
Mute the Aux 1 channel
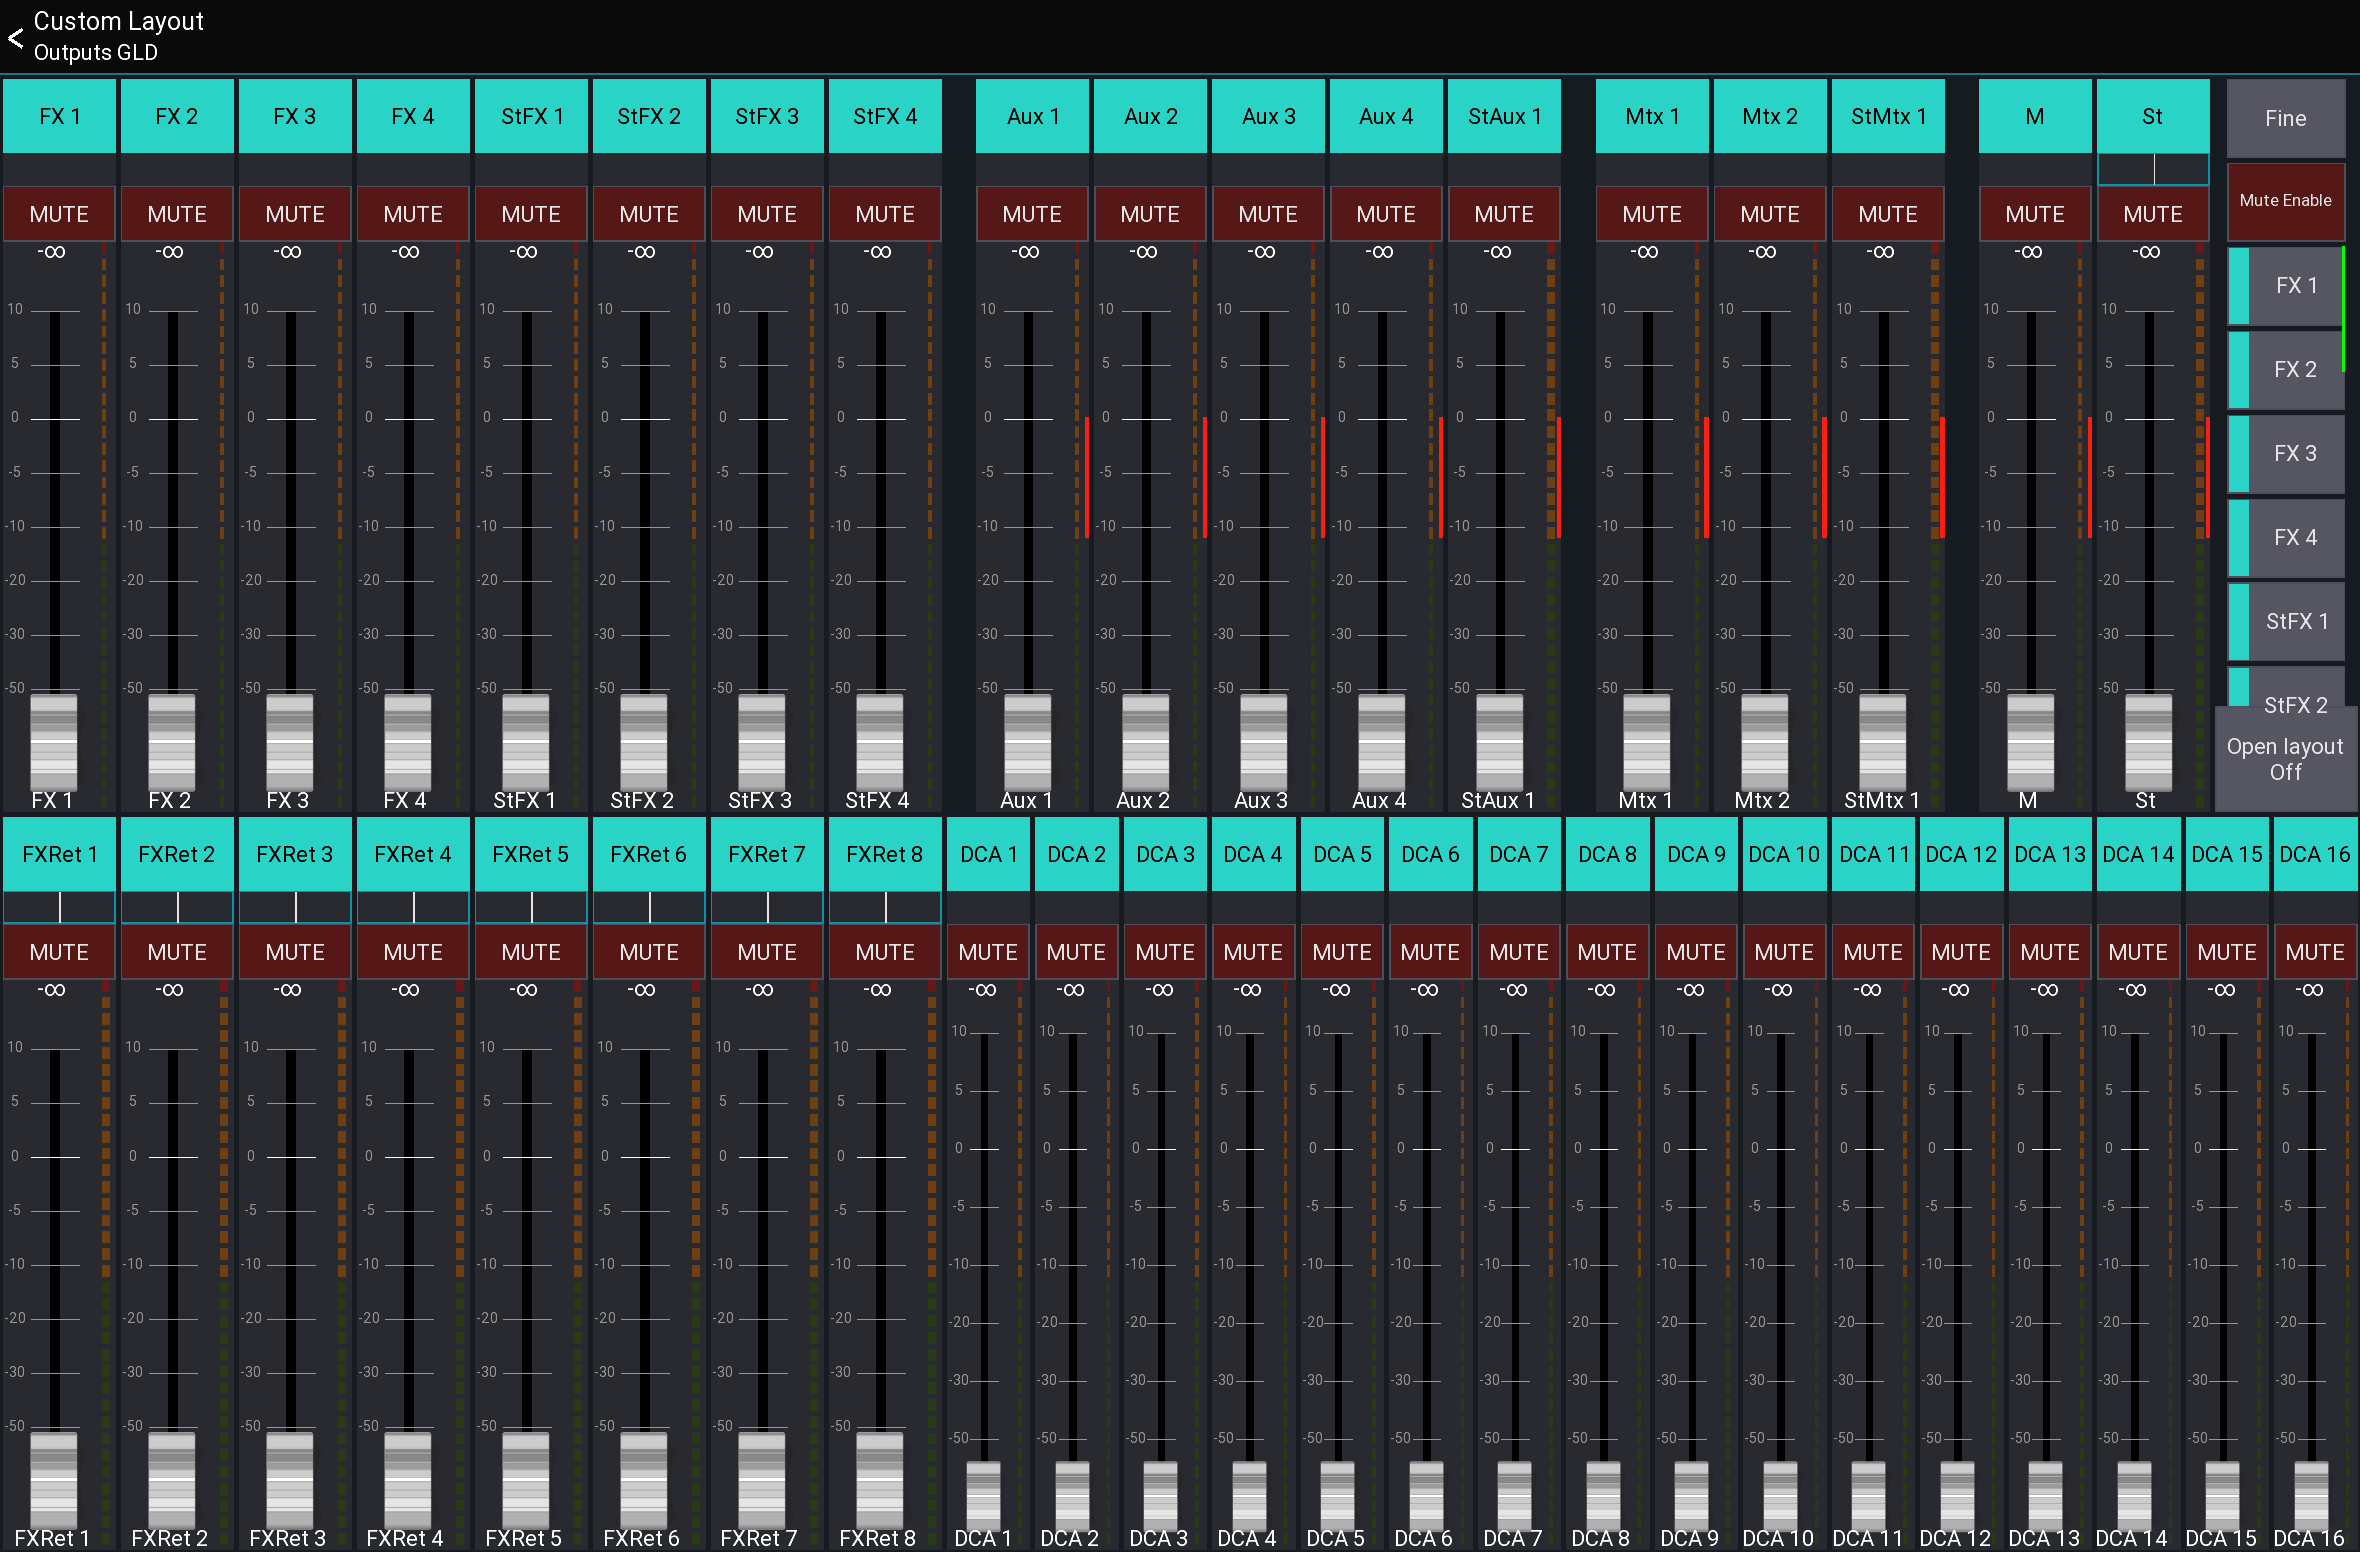pos(1032,214)
